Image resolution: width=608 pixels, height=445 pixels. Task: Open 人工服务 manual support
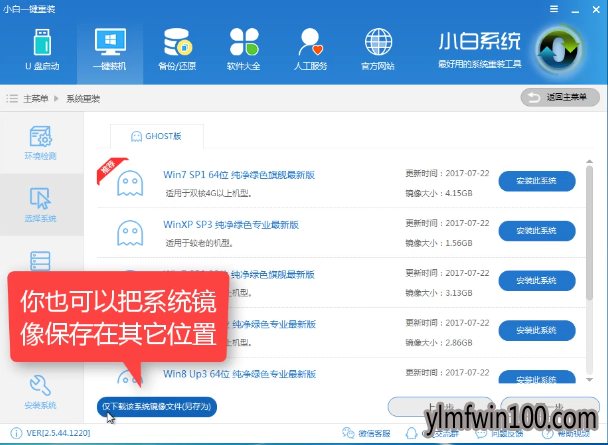tap(310, 50)
